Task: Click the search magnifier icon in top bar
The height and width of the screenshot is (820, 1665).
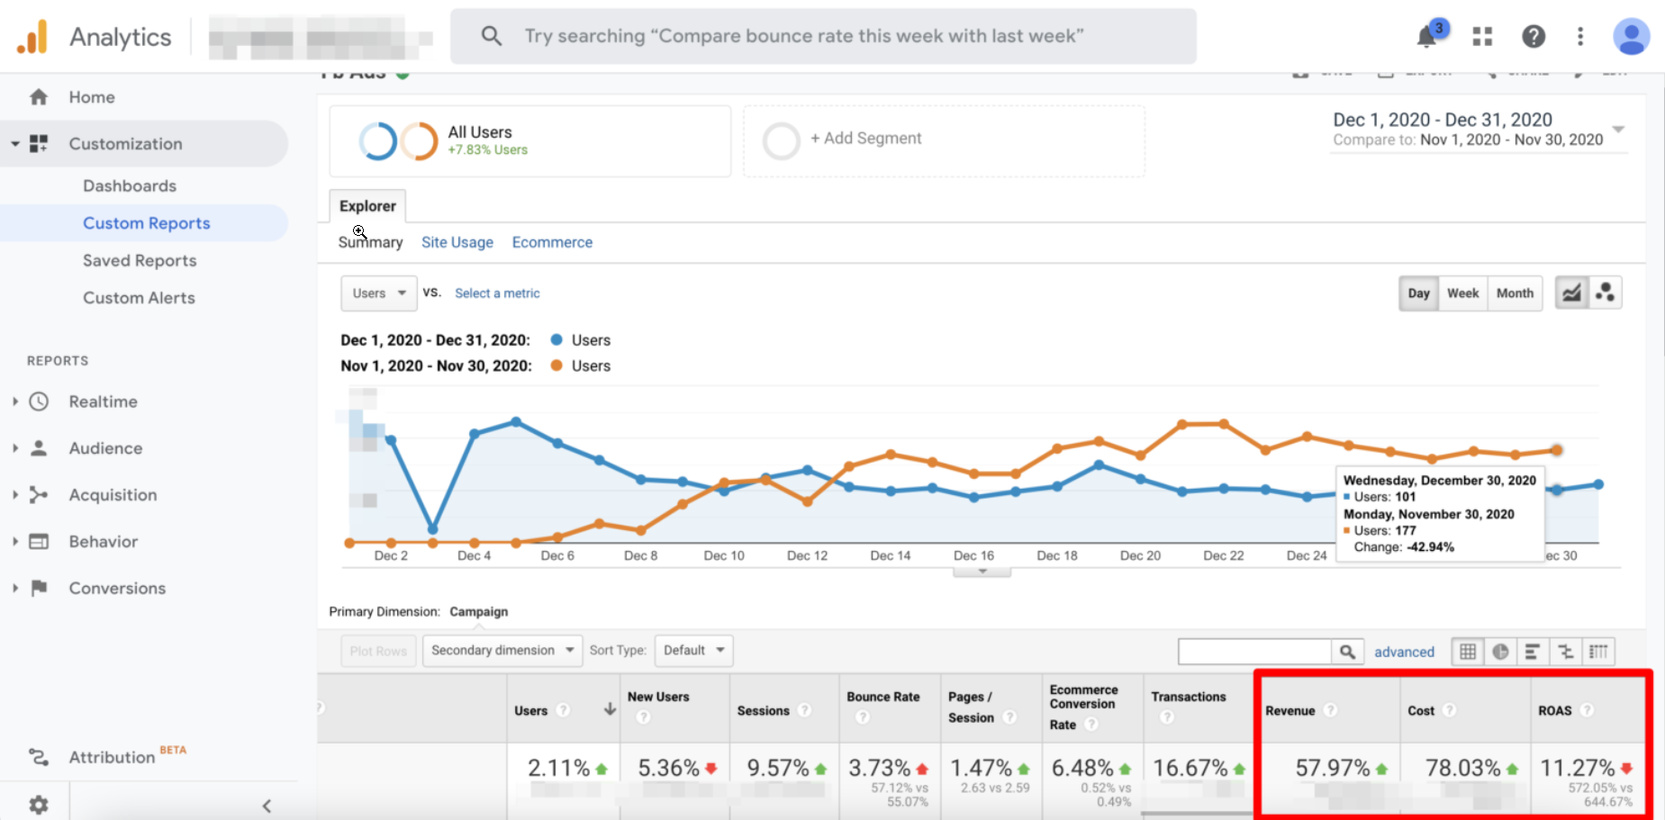Action: 491,36
